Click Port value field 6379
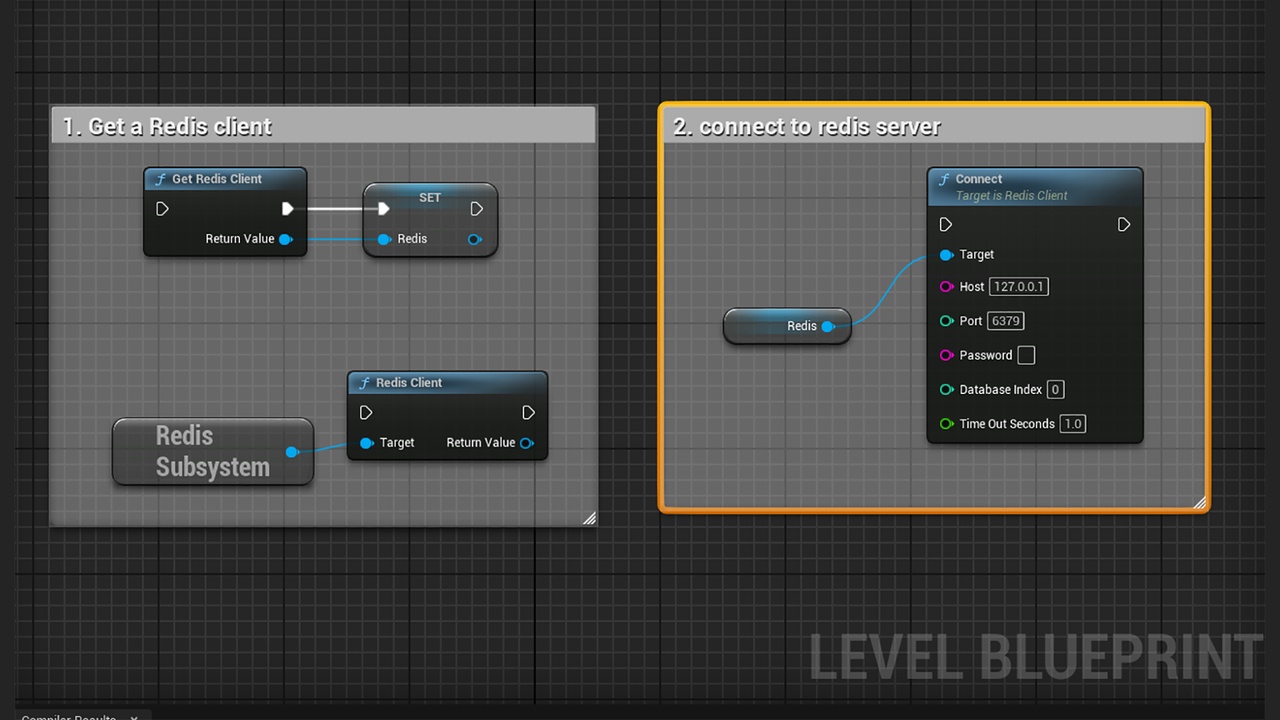1280x720 pixels. [1006, 321]
